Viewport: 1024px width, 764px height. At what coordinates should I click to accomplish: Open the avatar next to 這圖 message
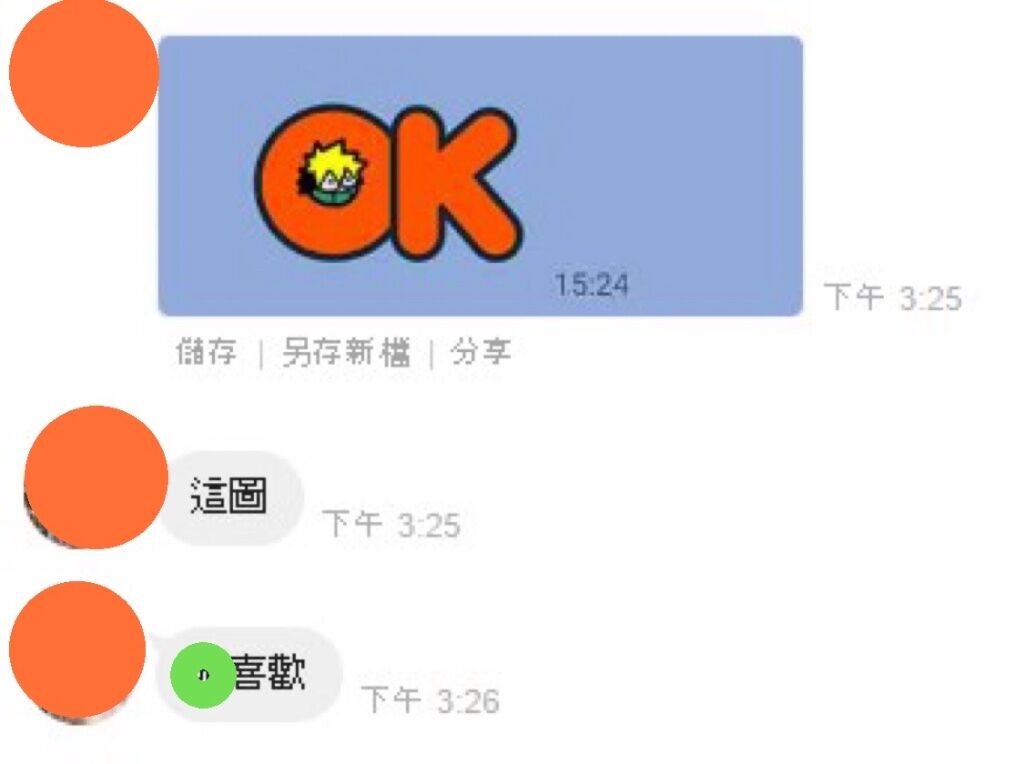point(95,477)
